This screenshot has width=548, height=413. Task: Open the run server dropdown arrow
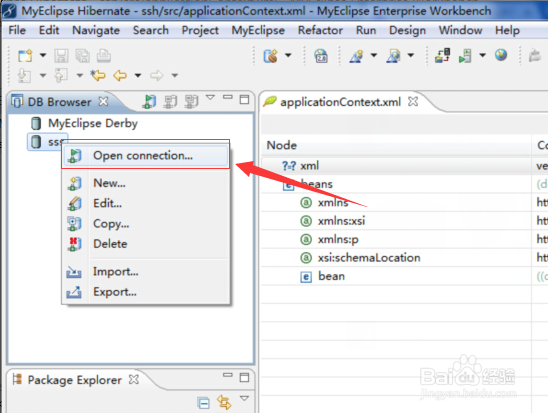click(483, 55)
